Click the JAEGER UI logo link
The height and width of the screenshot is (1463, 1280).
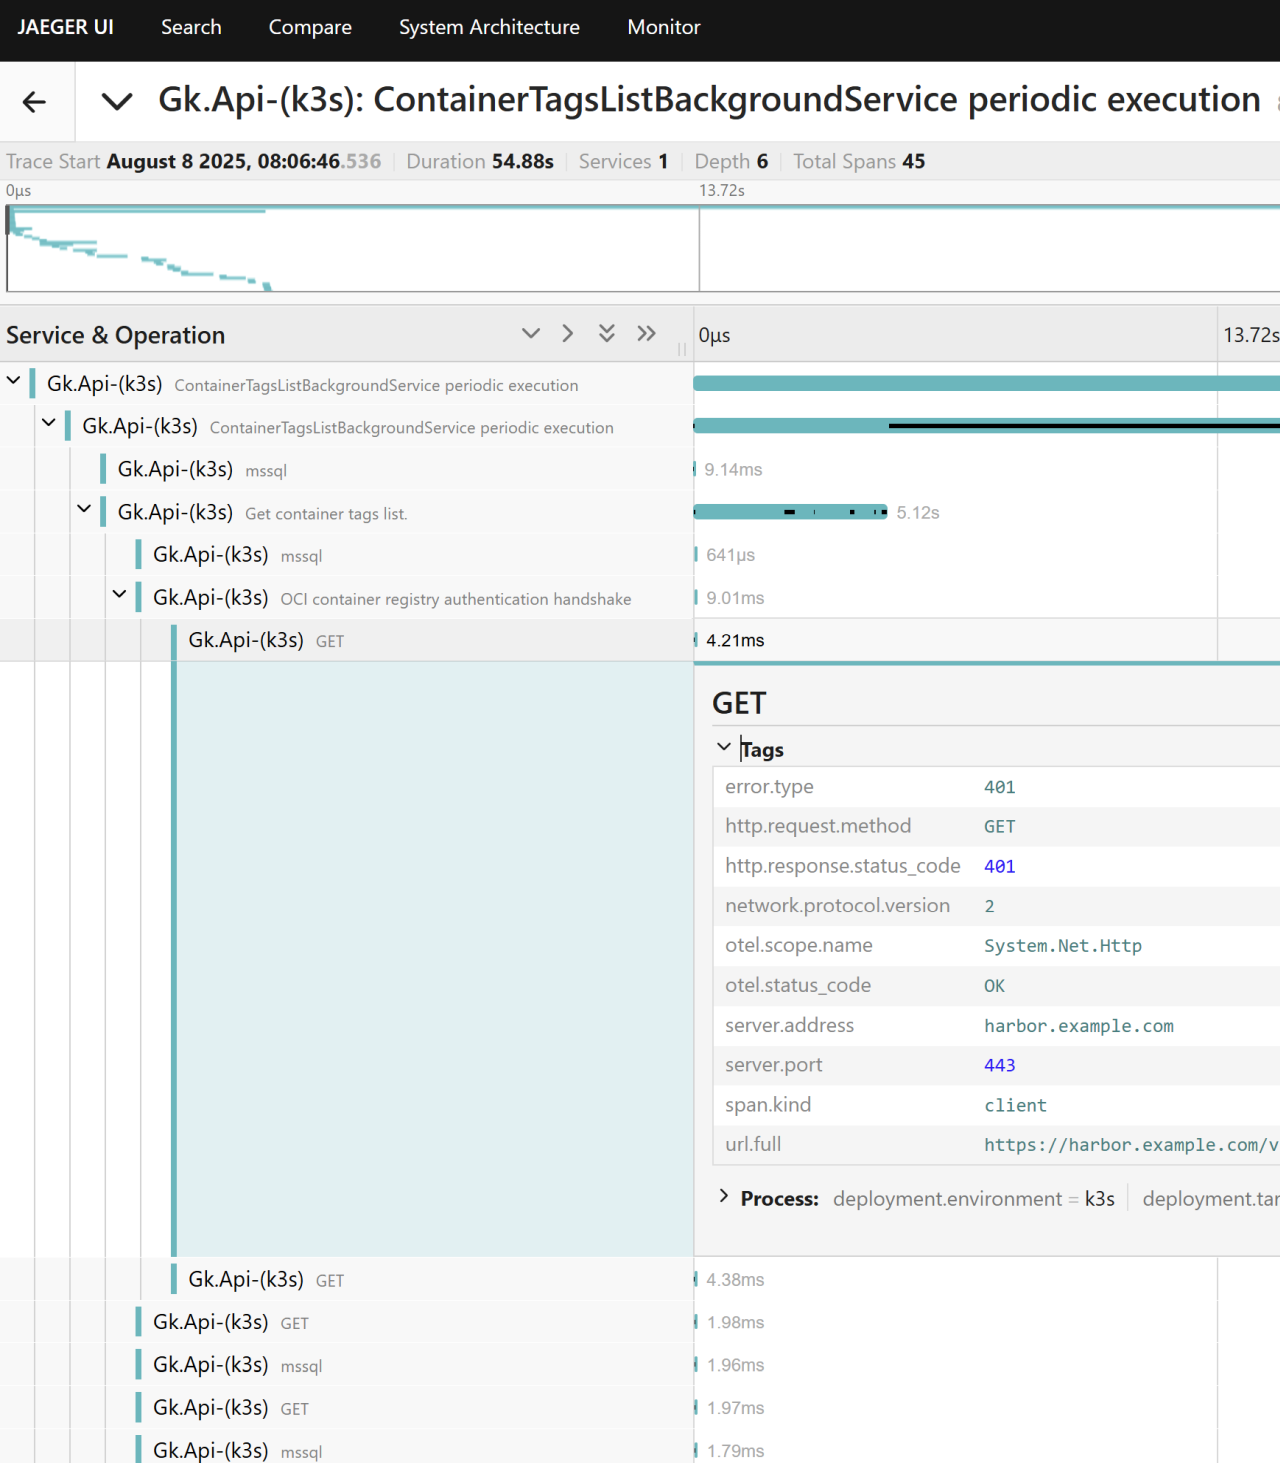pyautogui.click(x=65, y=27)
